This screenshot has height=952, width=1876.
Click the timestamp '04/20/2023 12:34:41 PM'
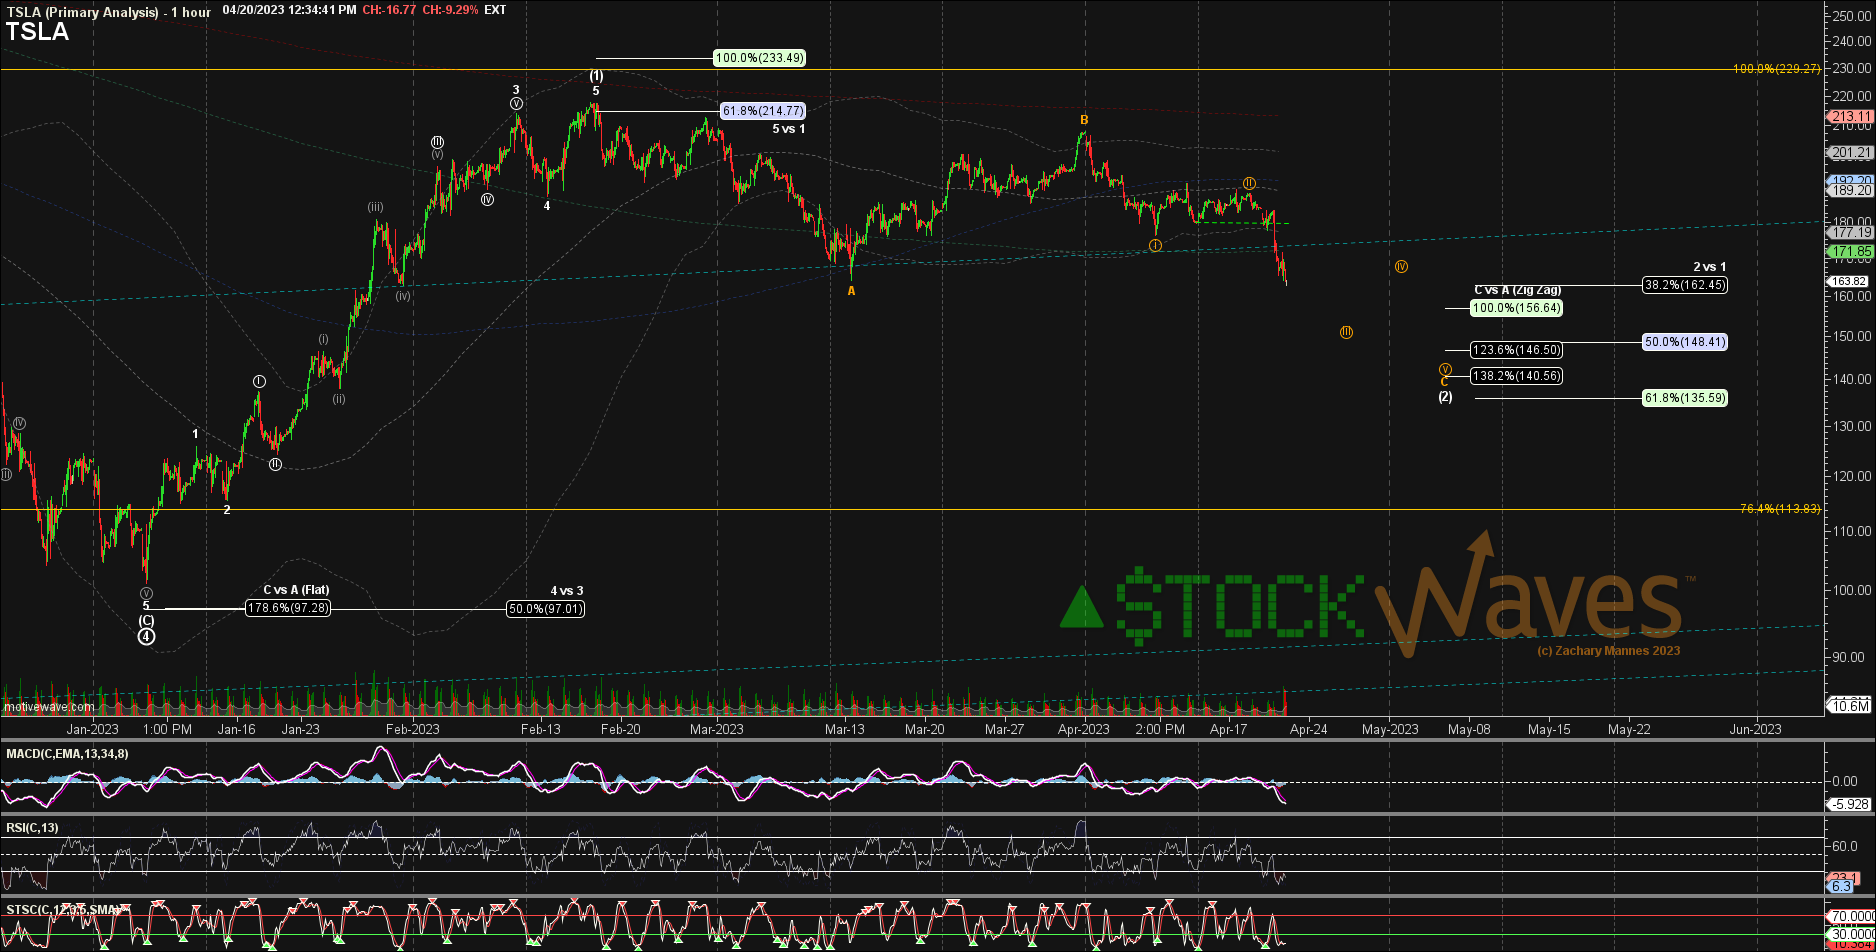(x=289, y=10)
